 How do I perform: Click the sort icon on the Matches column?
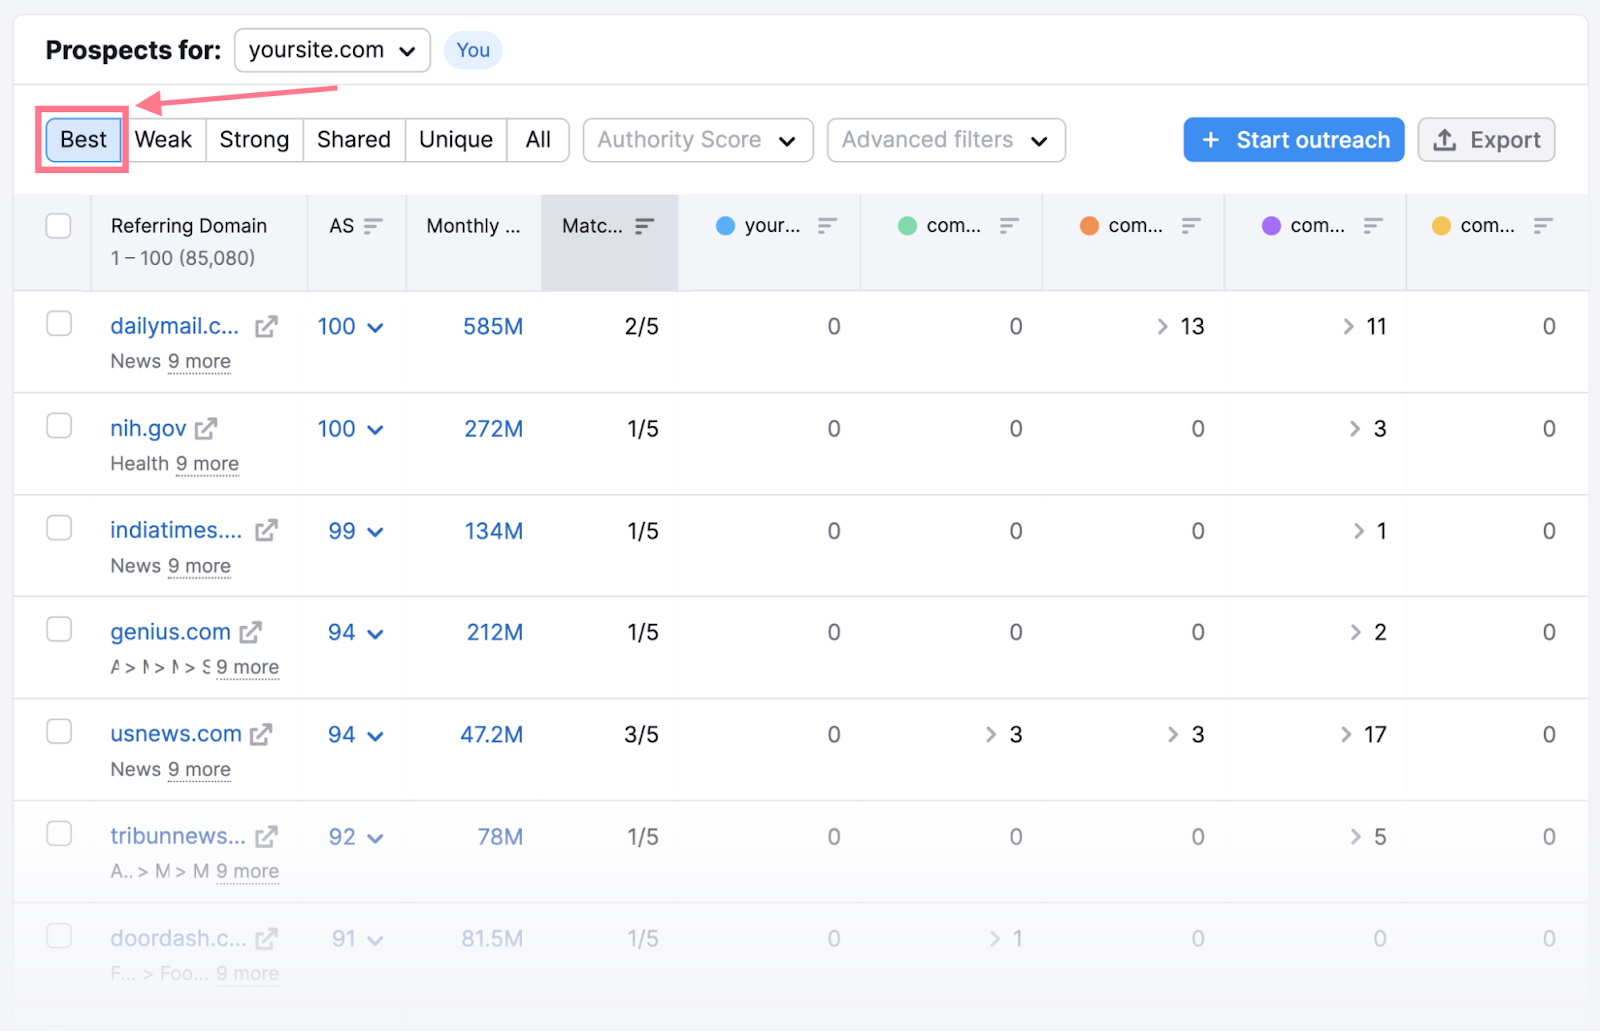click(645, 226)
